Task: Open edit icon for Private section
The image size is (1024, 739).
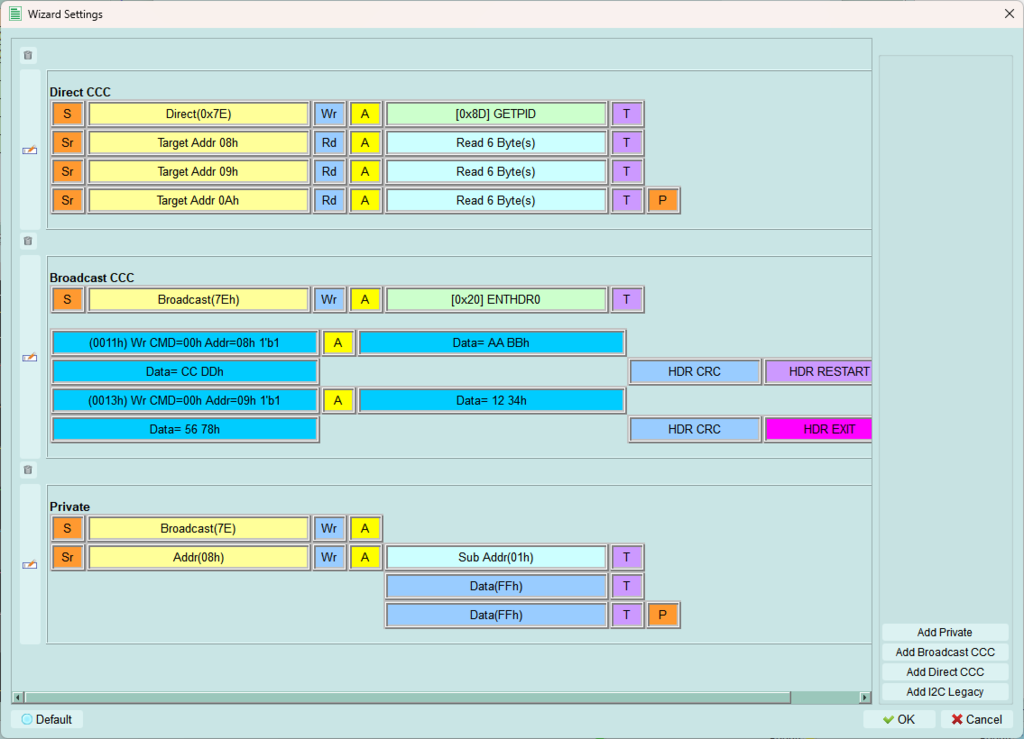Action: point(30,565)
